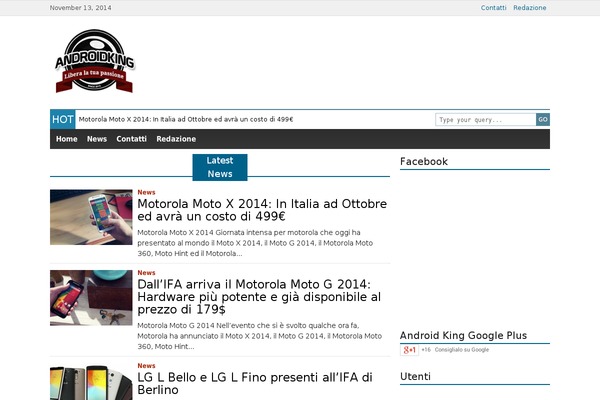Open Contatti link in top bar

(x=493, y=8)
